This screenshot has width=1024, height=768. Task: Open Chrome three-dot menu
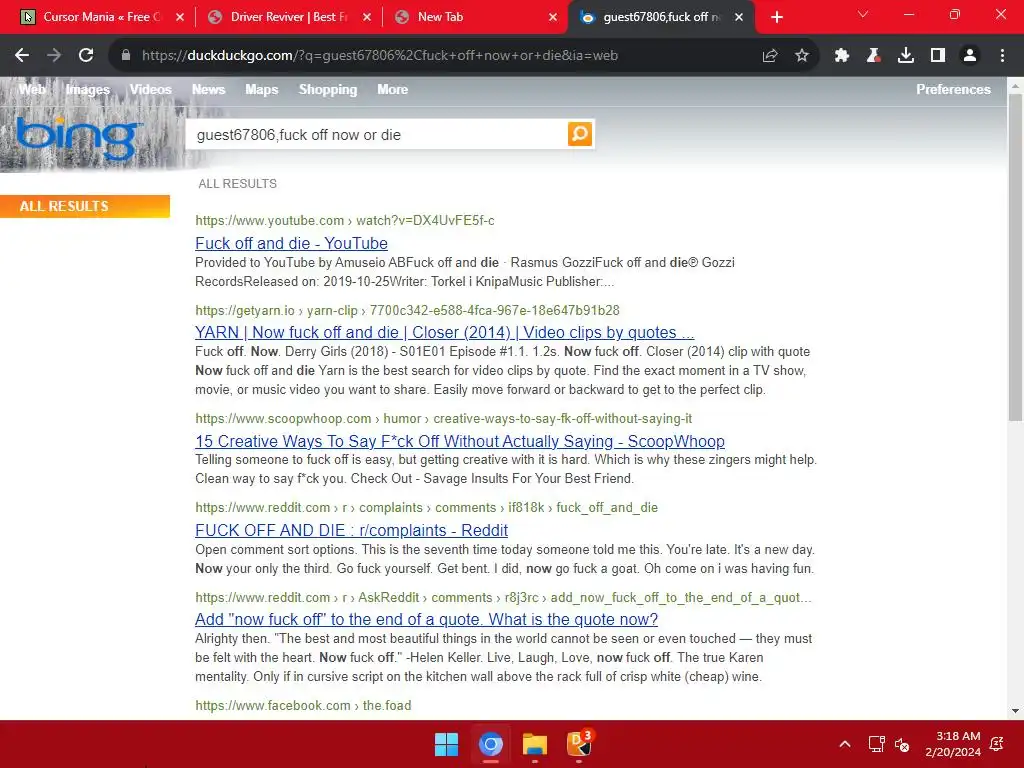click(x=1002, y=56)
